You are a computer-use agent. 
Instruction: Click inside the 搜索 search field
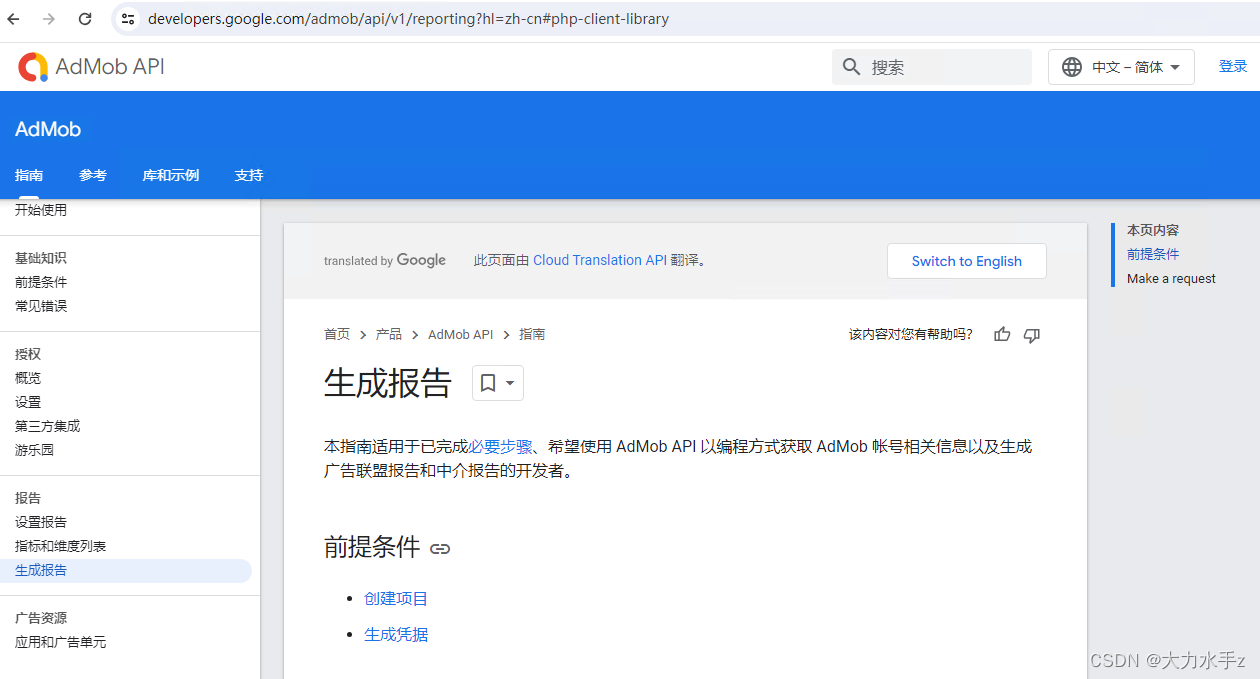930,67
